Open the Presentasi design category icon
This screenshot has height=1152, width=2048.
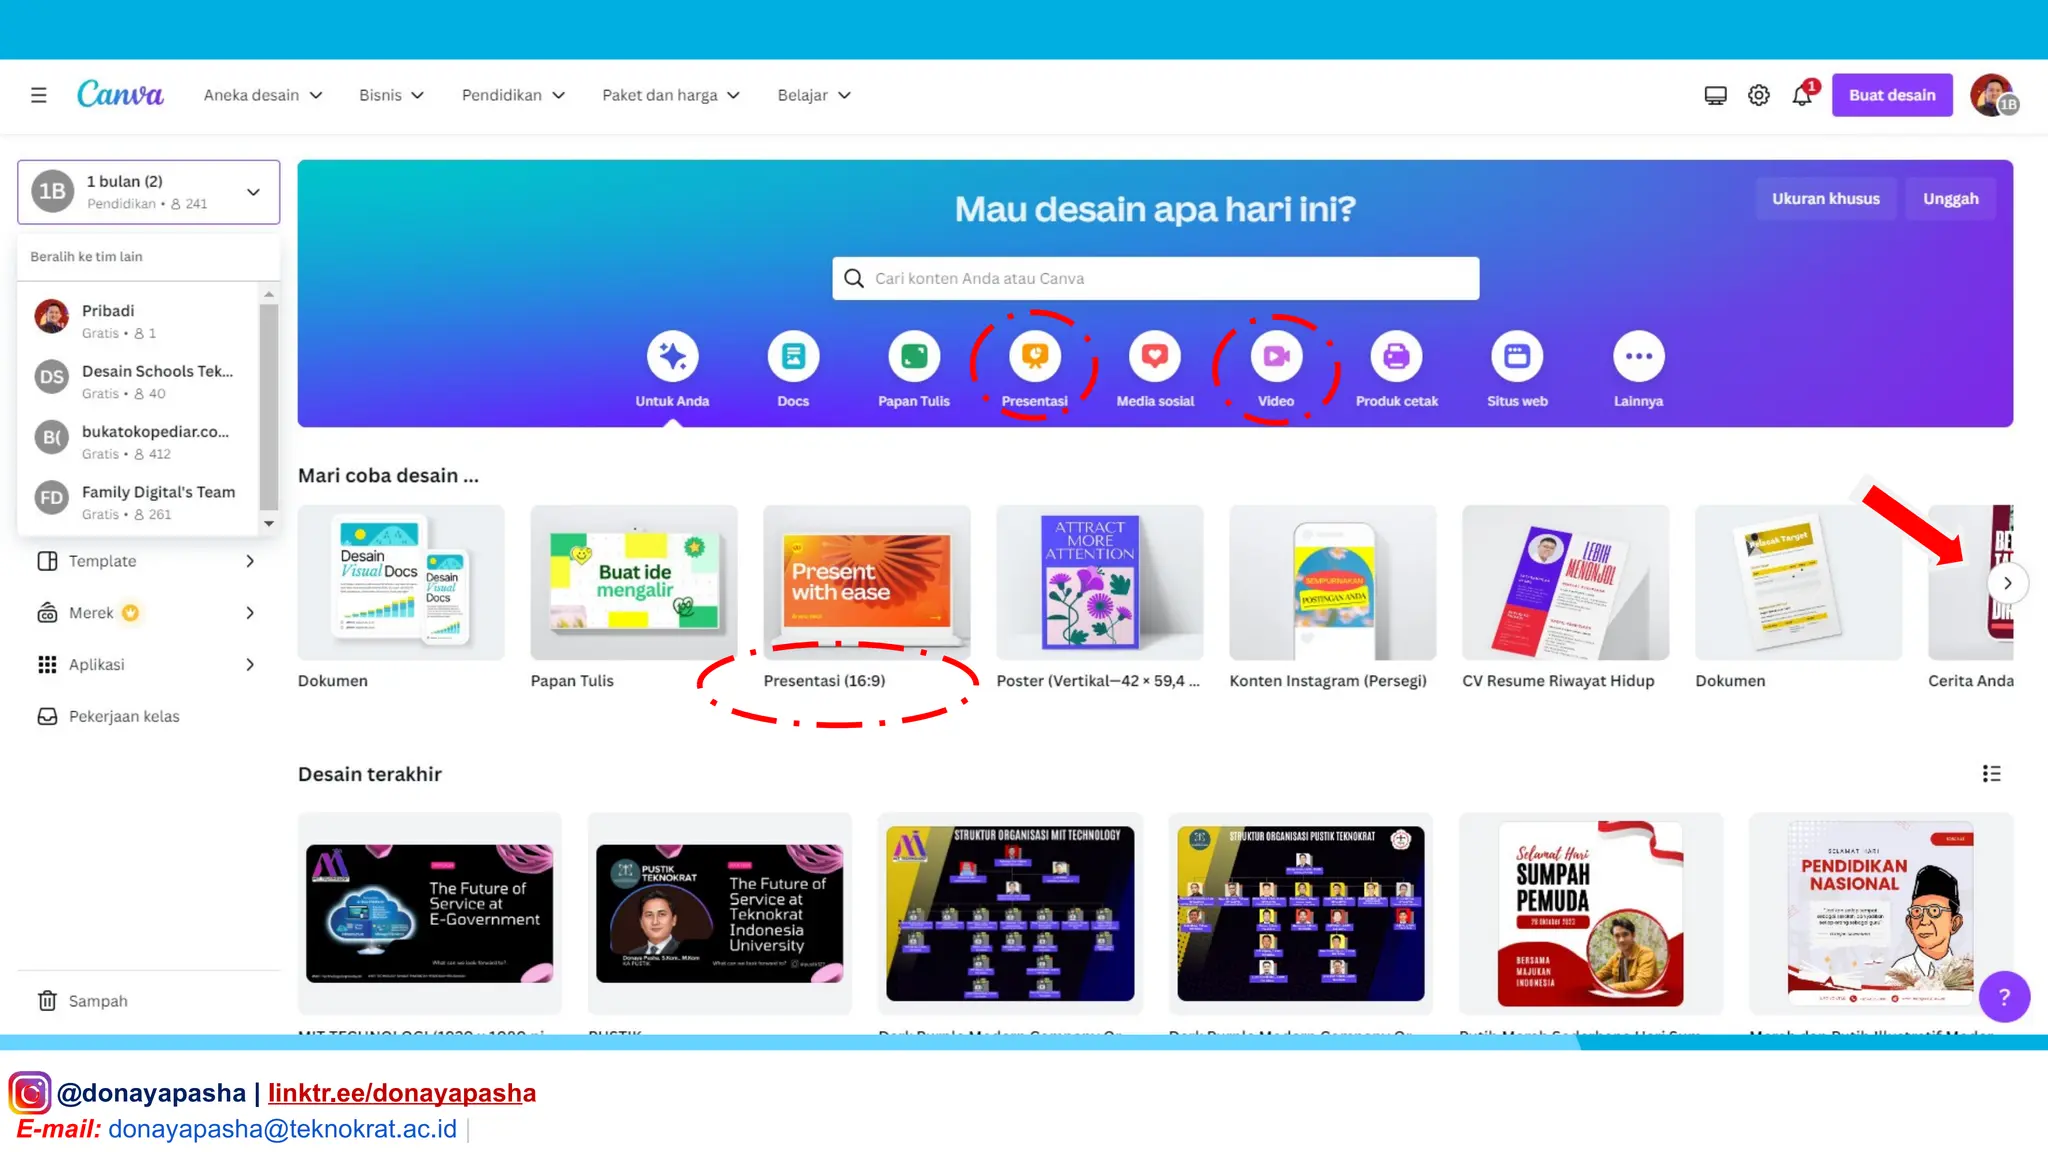click(x=1034, y=357)
